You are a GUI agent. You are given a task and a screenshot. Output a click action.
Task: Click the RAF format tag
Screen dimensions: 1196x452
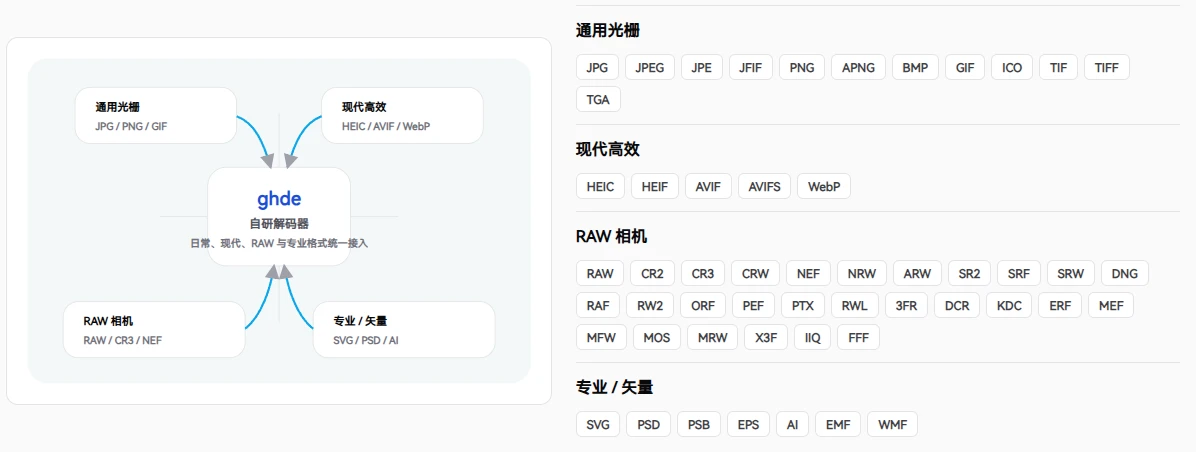pos(598,305)
